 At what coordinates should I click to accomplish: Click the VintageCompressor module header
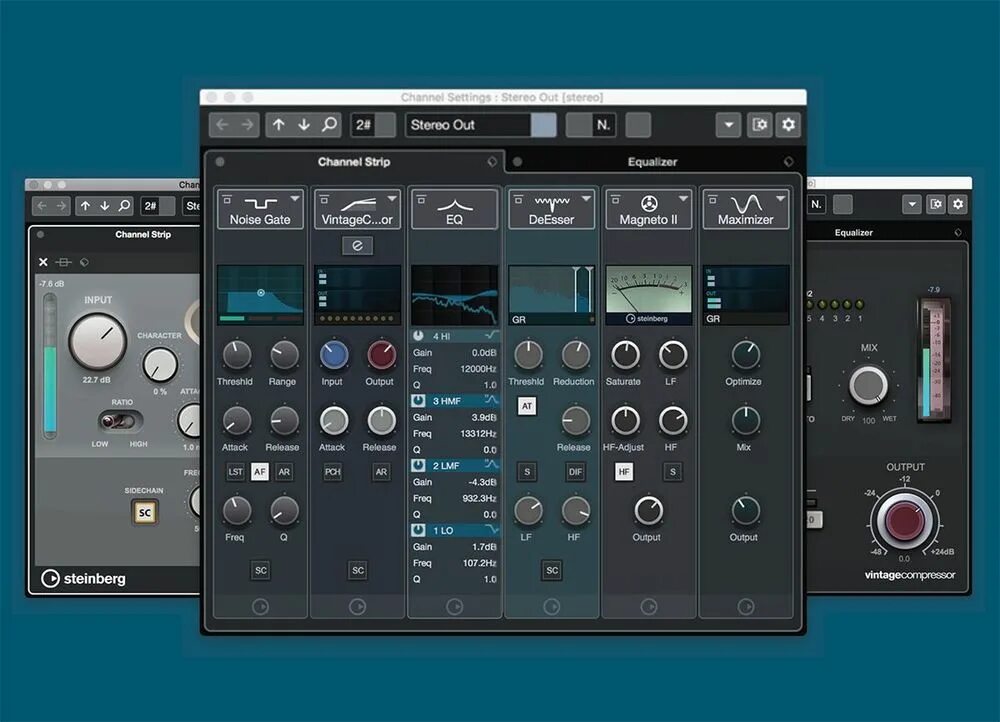(x=357, y=209)
